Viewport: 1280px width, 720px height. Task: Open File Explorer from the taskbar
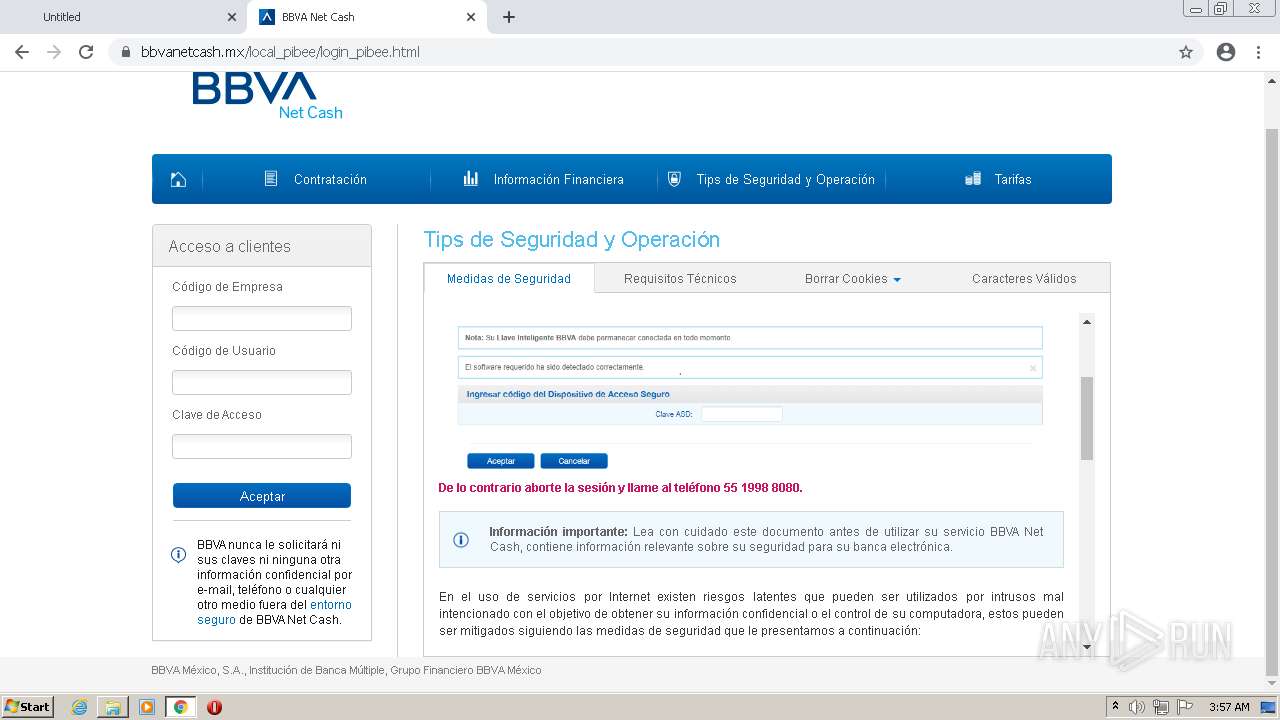tap(113, 707)
